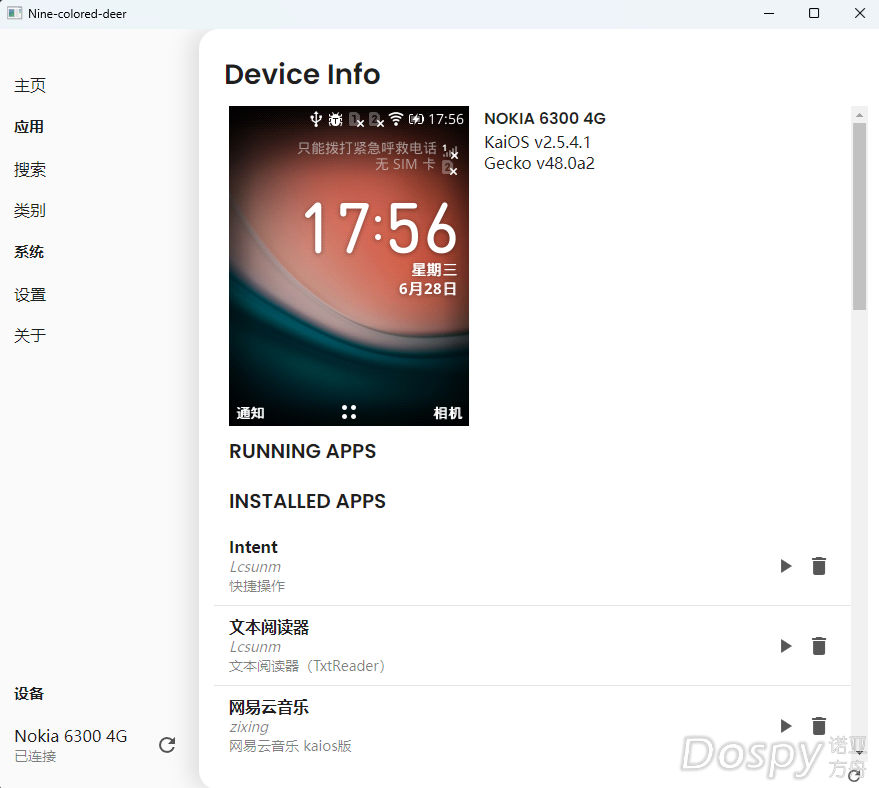879x788 pixels.
Task: Launch 网易云音乐 app with play icon
Action: [786, 726]
